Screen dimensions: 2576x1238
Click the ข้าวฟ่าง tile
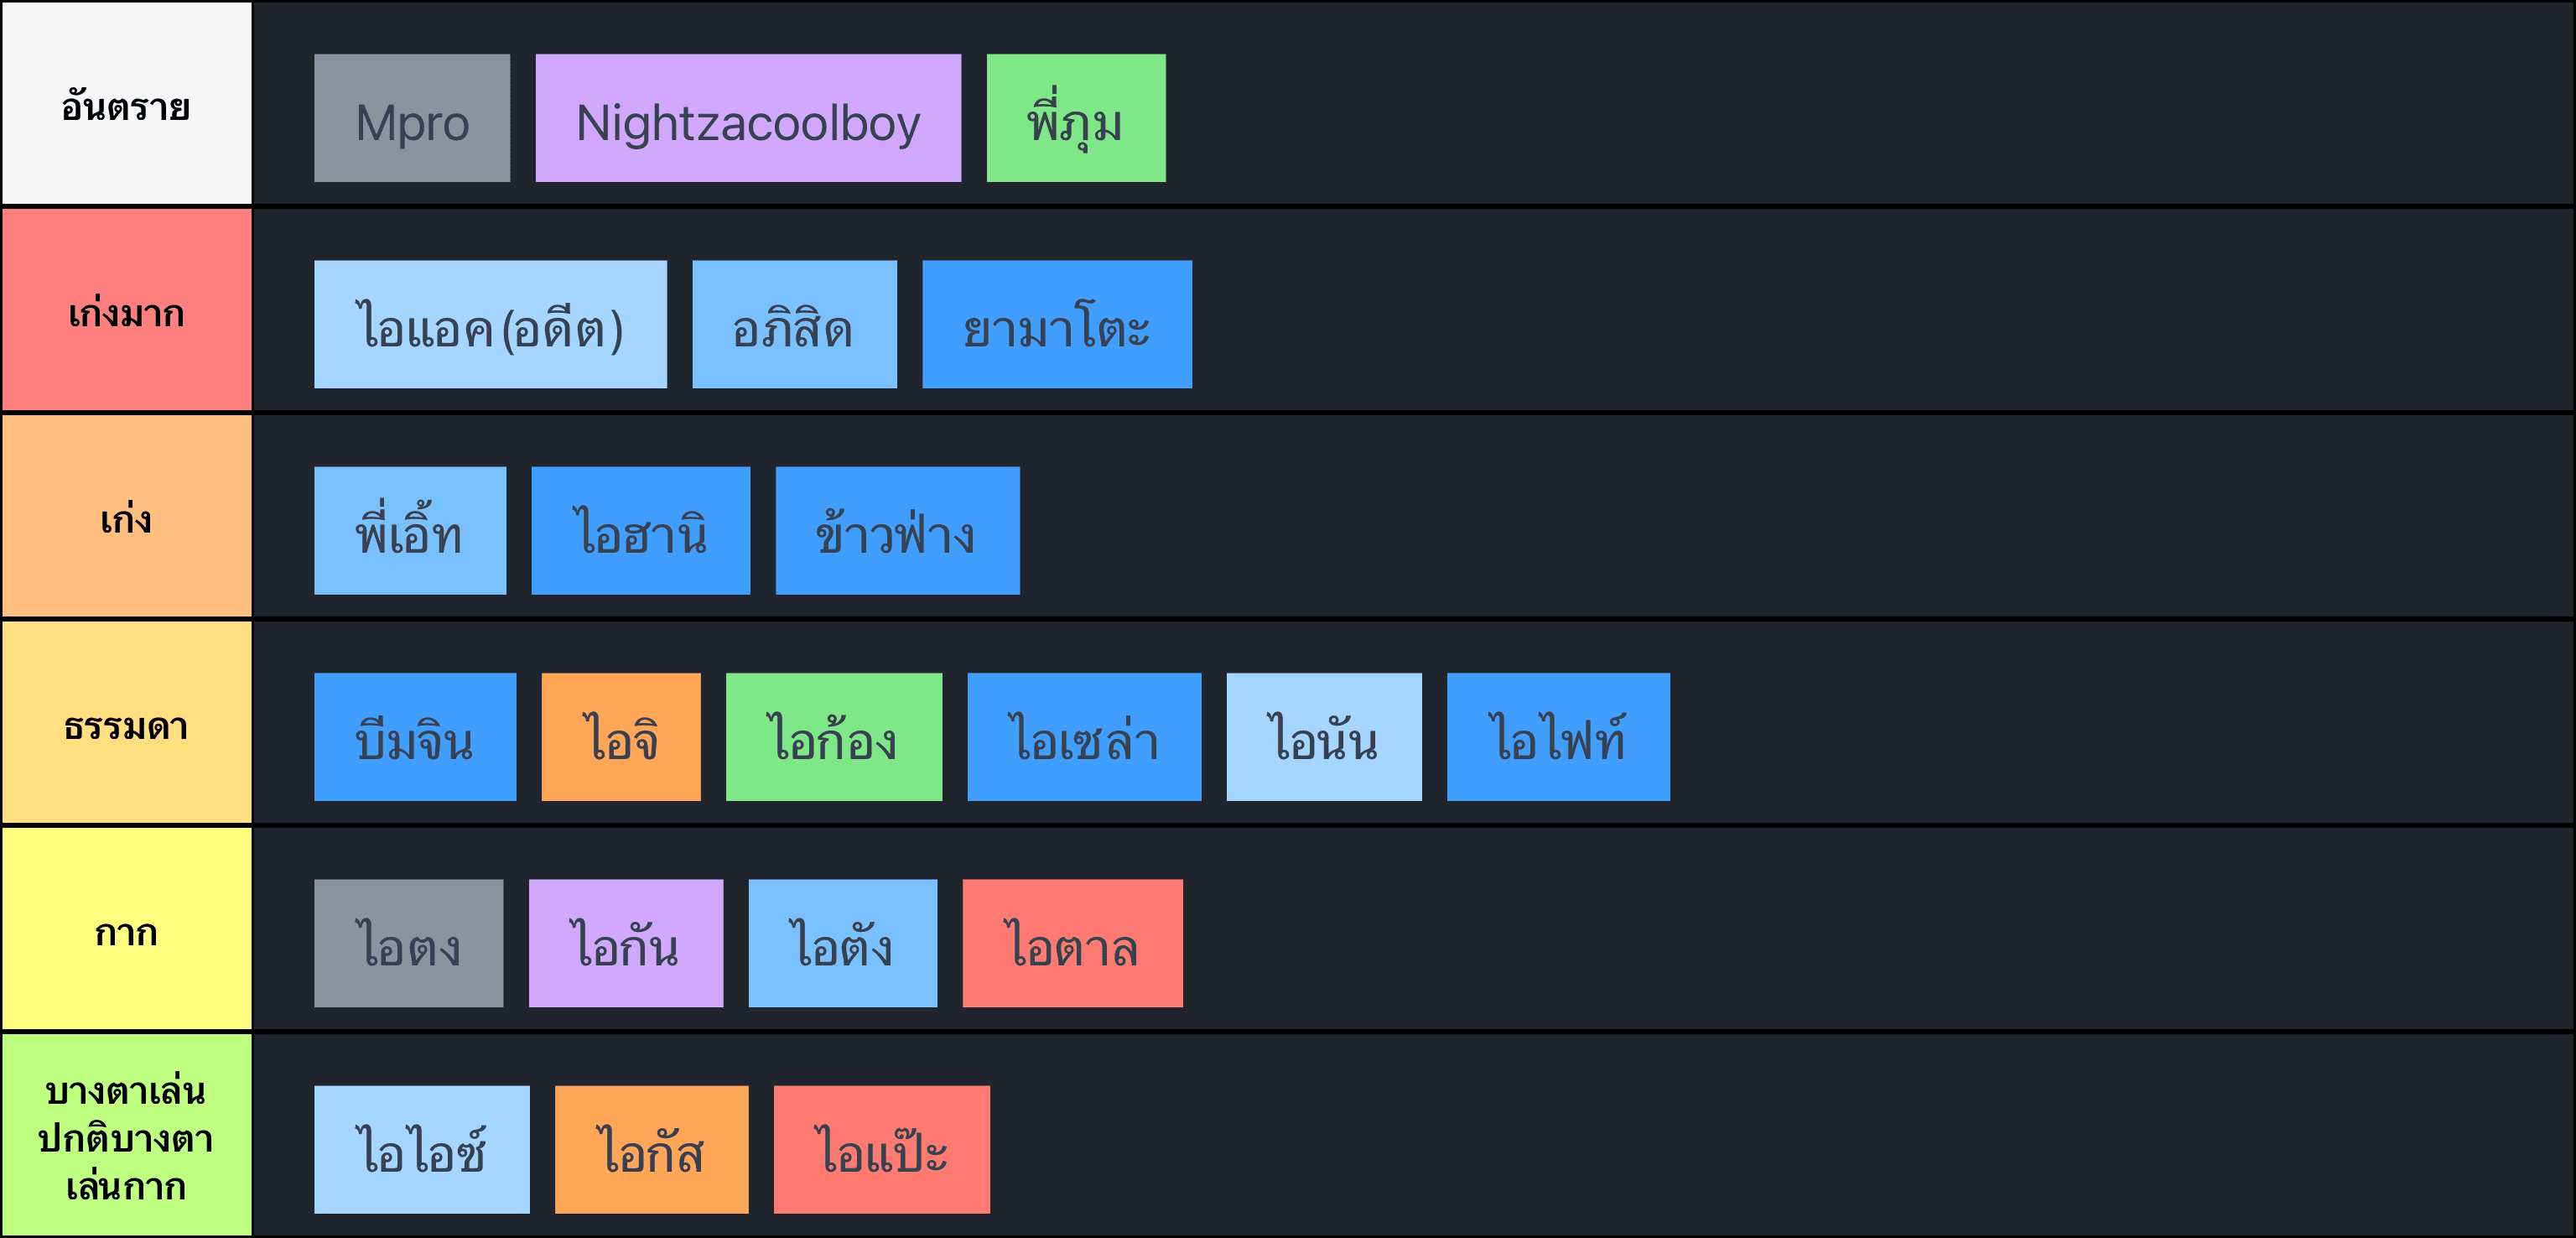tap(898, 531)
